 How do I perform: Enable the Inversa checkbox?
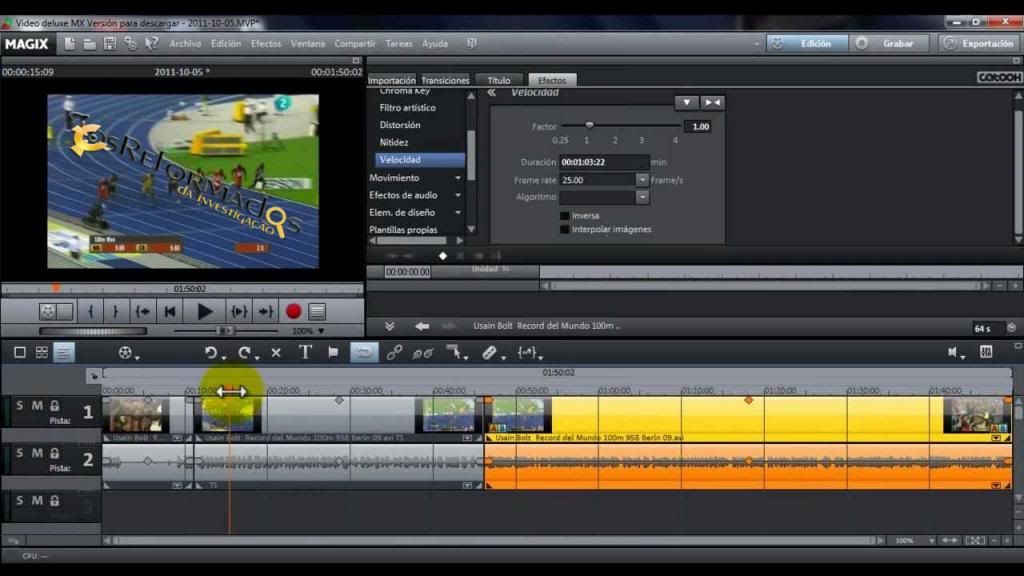565,215
